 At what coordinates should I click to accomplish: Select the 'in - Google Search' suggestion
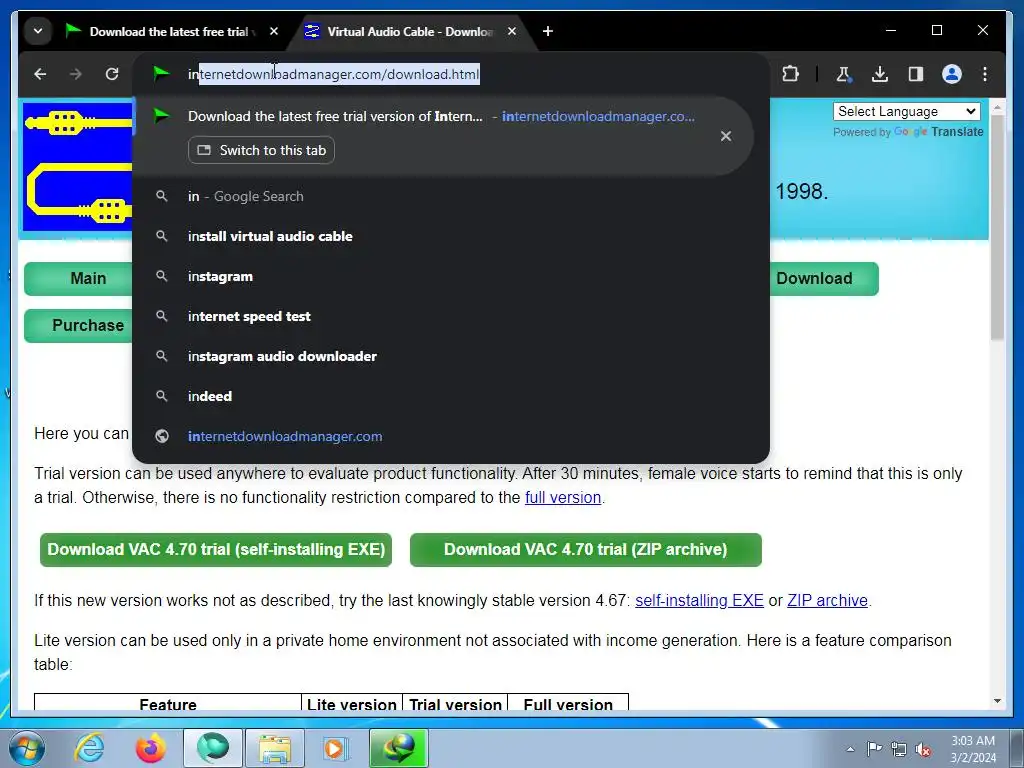[x=451, y=197]
